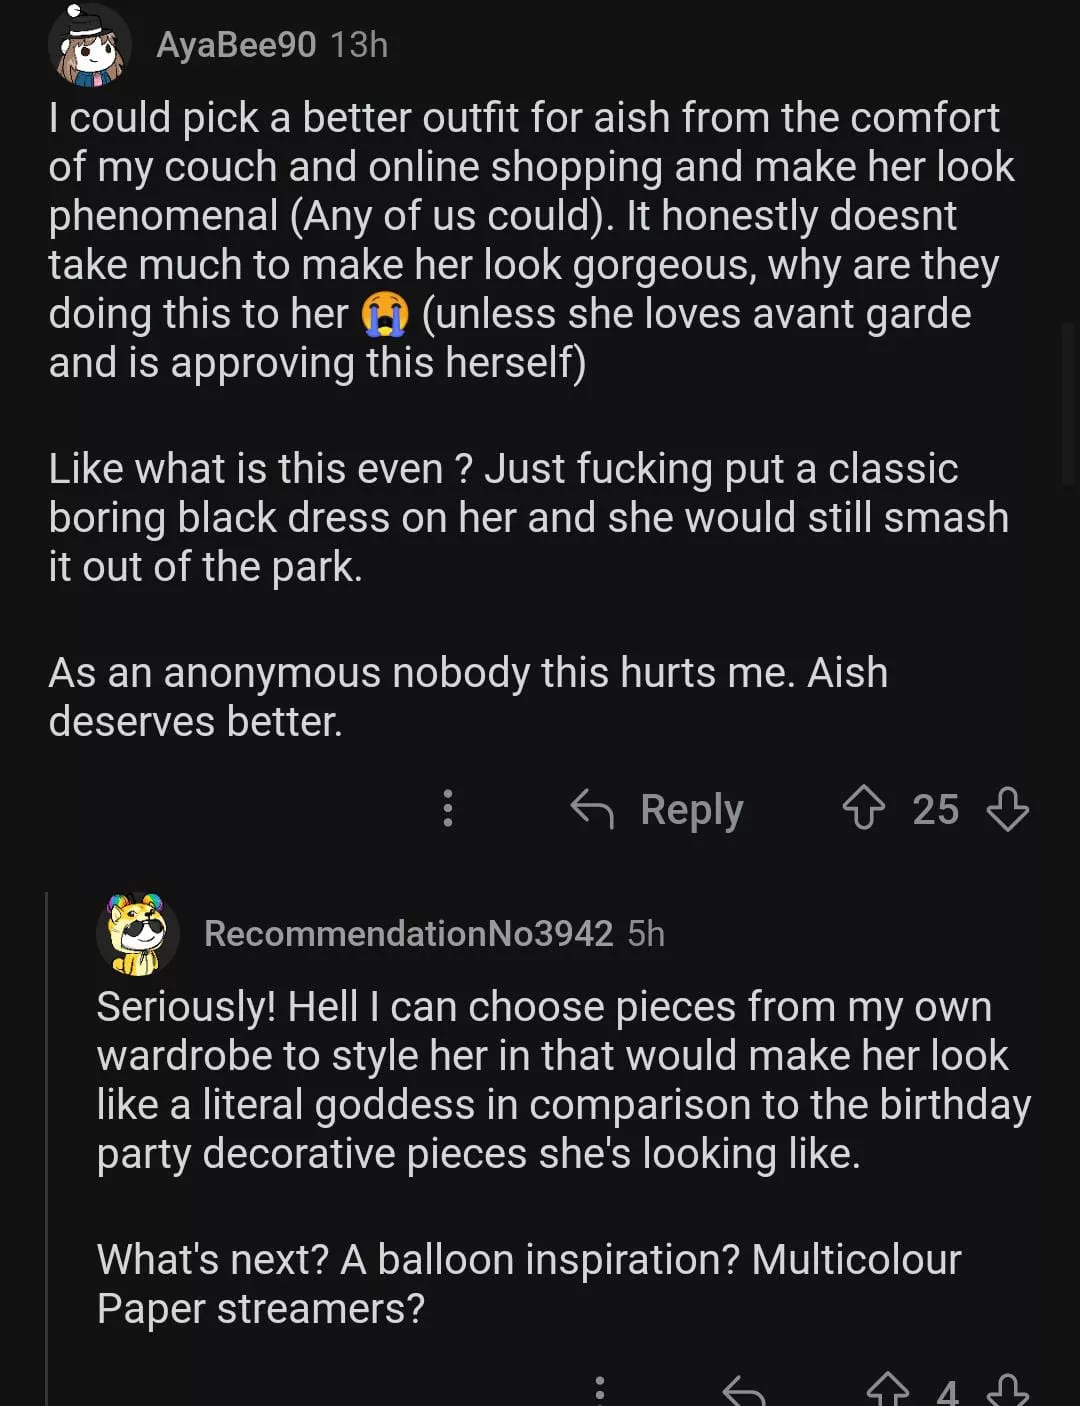Click the vote score of 25
This screenshot has width=1080, height=1406.
tap(935, 809)
